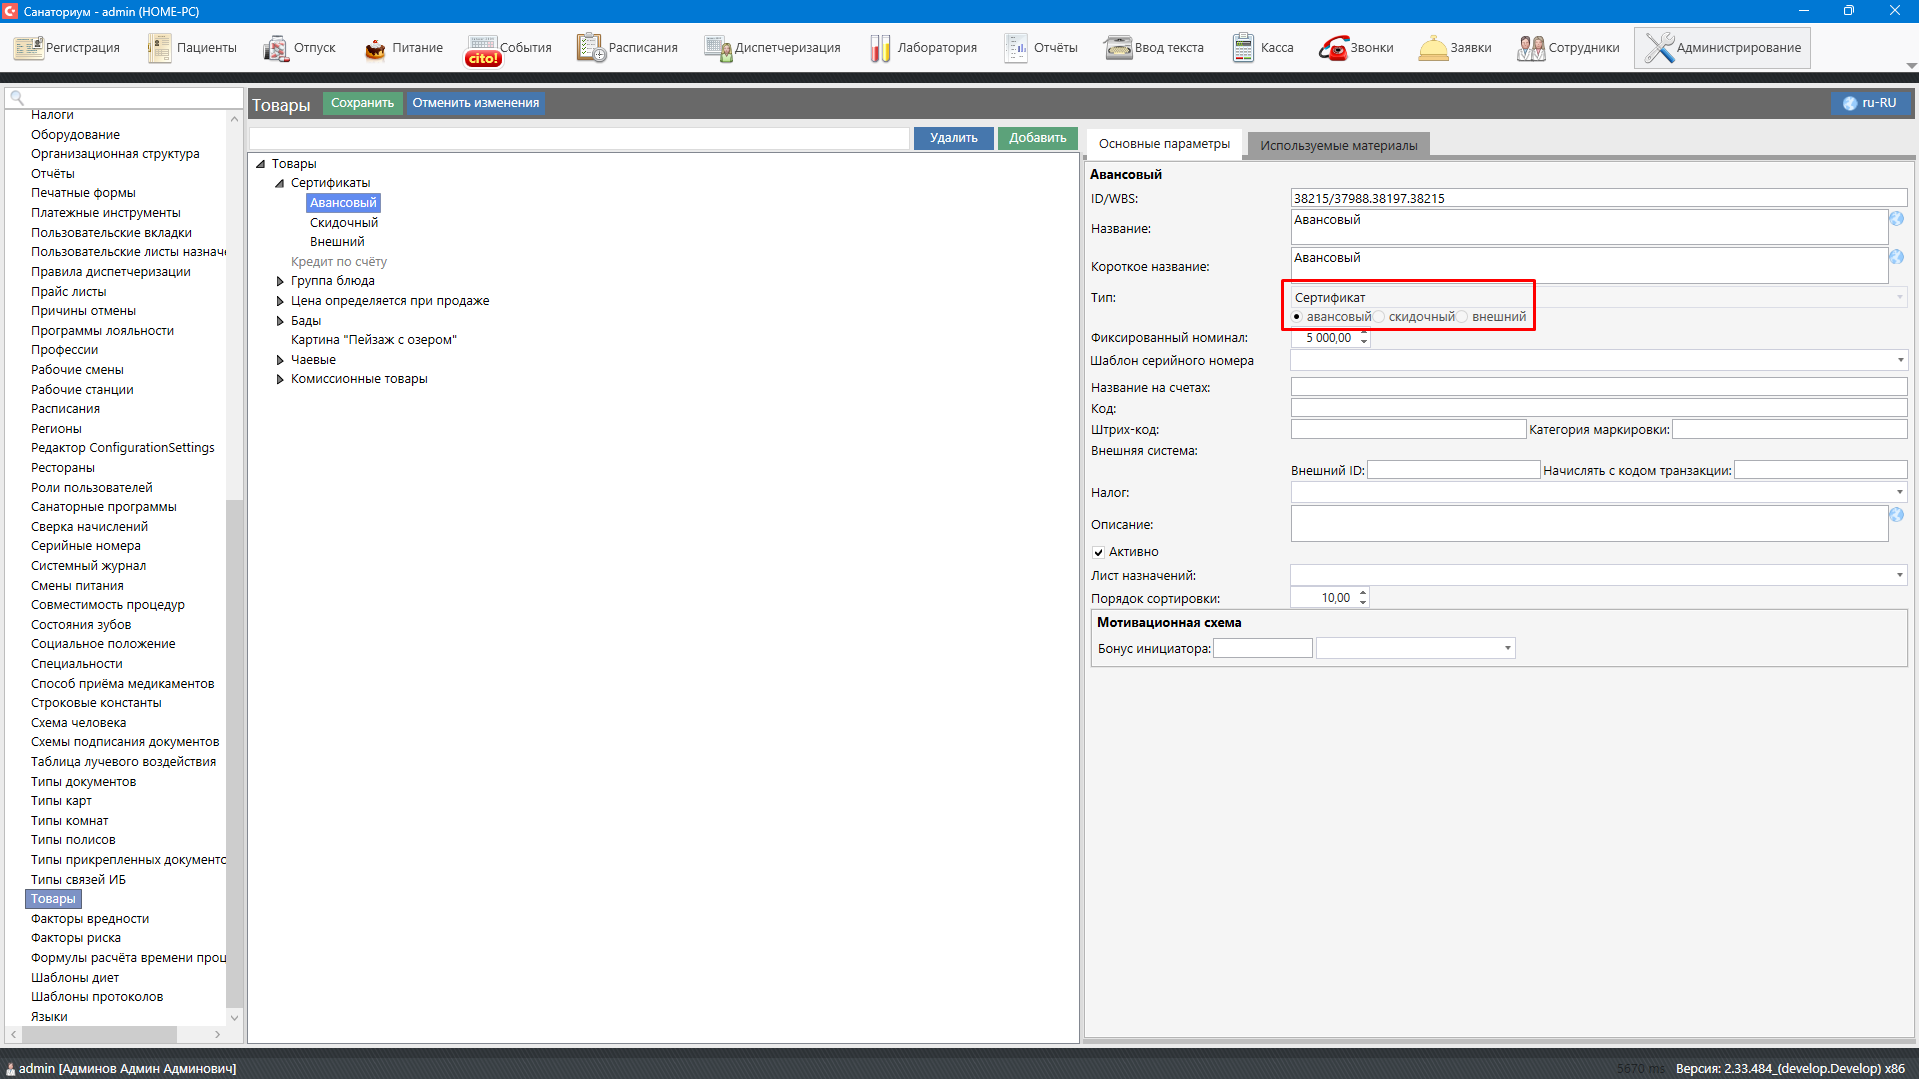This screenshot has height=1079, width=1919.
Task: Open the Заявки bell icon
Action: [1432, 48]
